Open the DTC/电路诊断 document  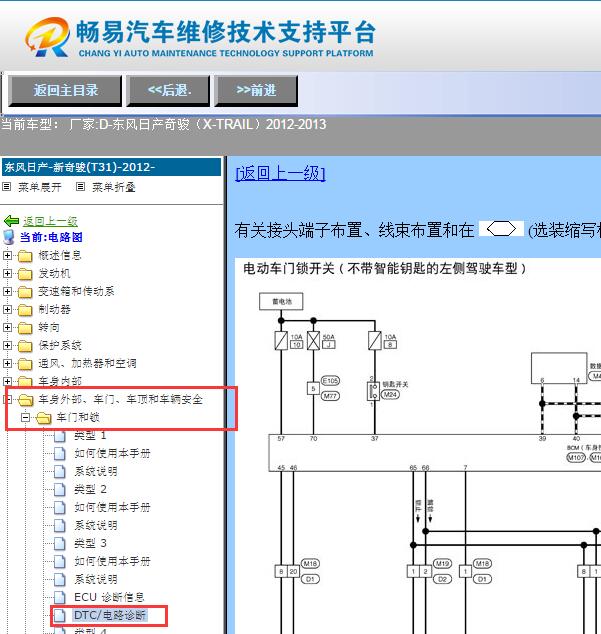[x=110, y=615]
